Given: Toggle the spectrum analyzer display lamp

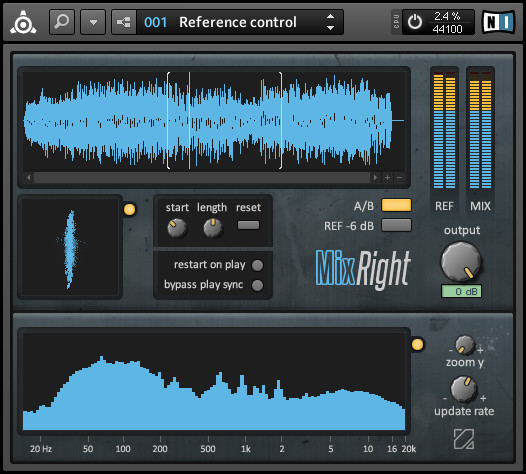Looking at the screenshot, I should point(417,345).
